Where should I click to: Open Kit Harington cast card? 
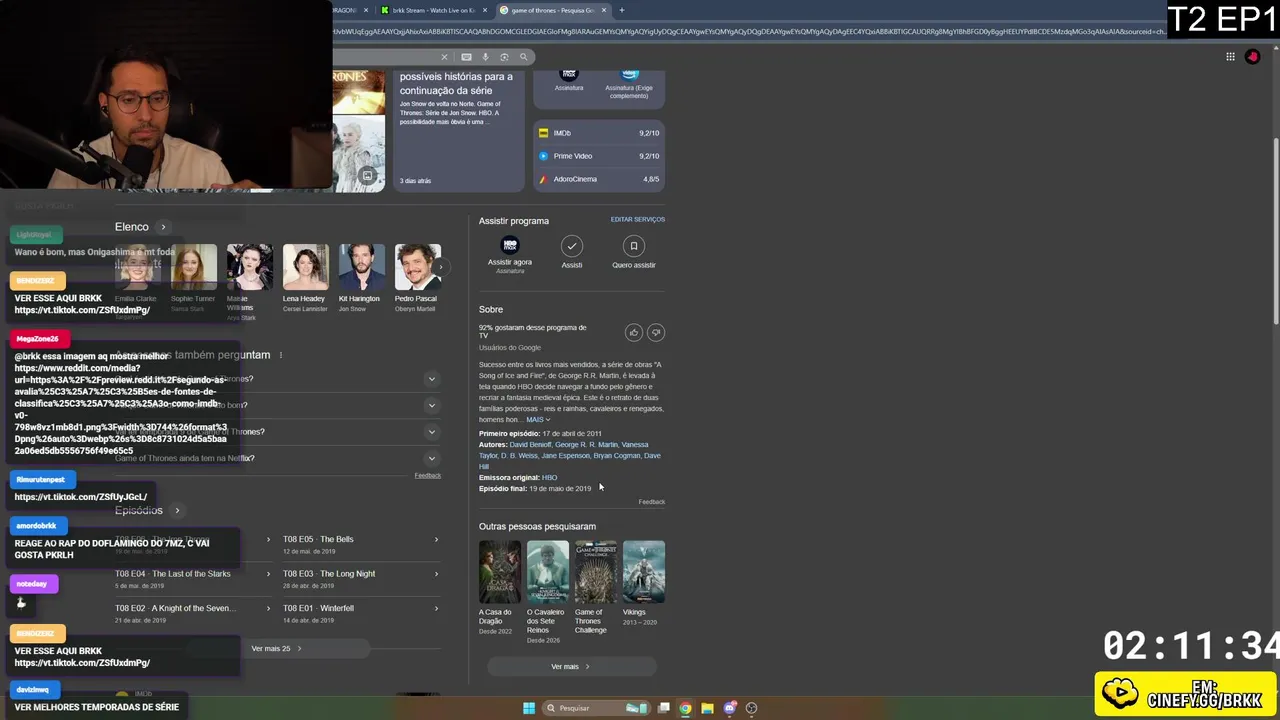click(360, 278)
